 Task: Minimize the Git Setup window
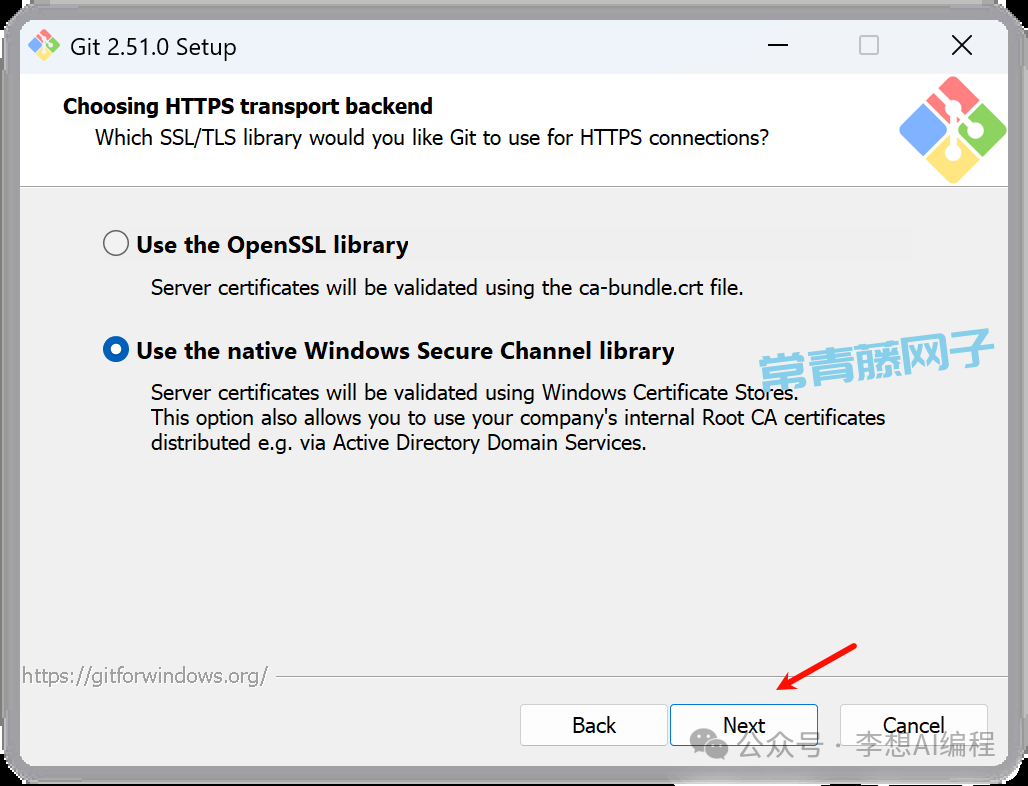click(777, 46)
